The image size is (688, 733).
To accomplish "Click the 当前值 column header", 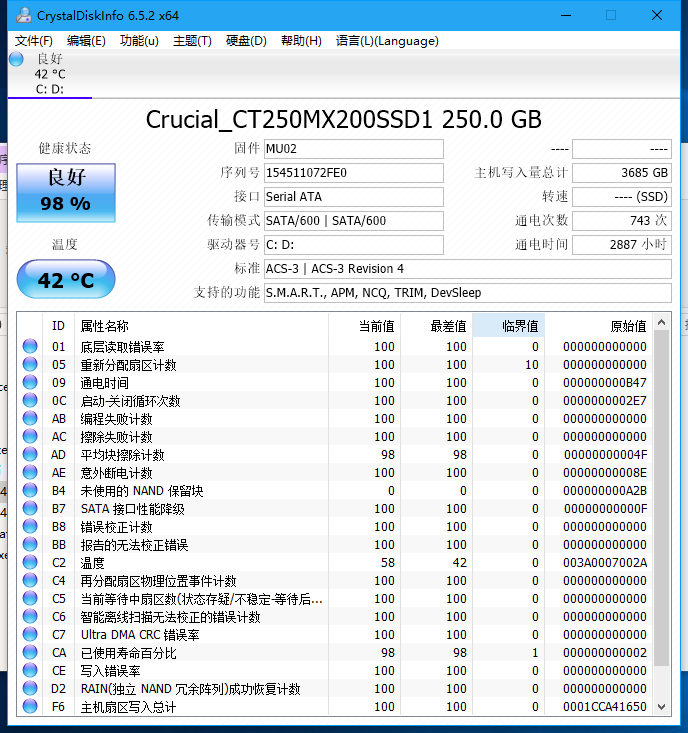I will (x=365, y=326).
